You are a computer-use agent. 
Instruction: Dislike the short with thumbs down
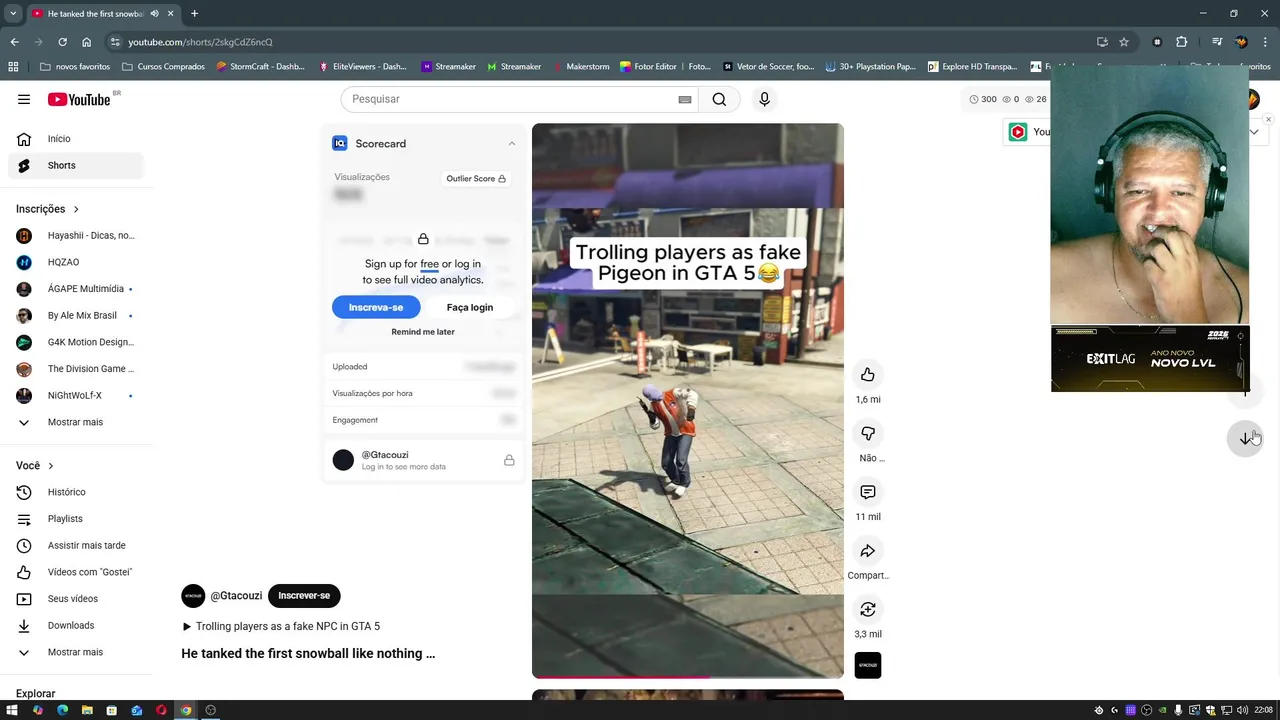(868, 433)
